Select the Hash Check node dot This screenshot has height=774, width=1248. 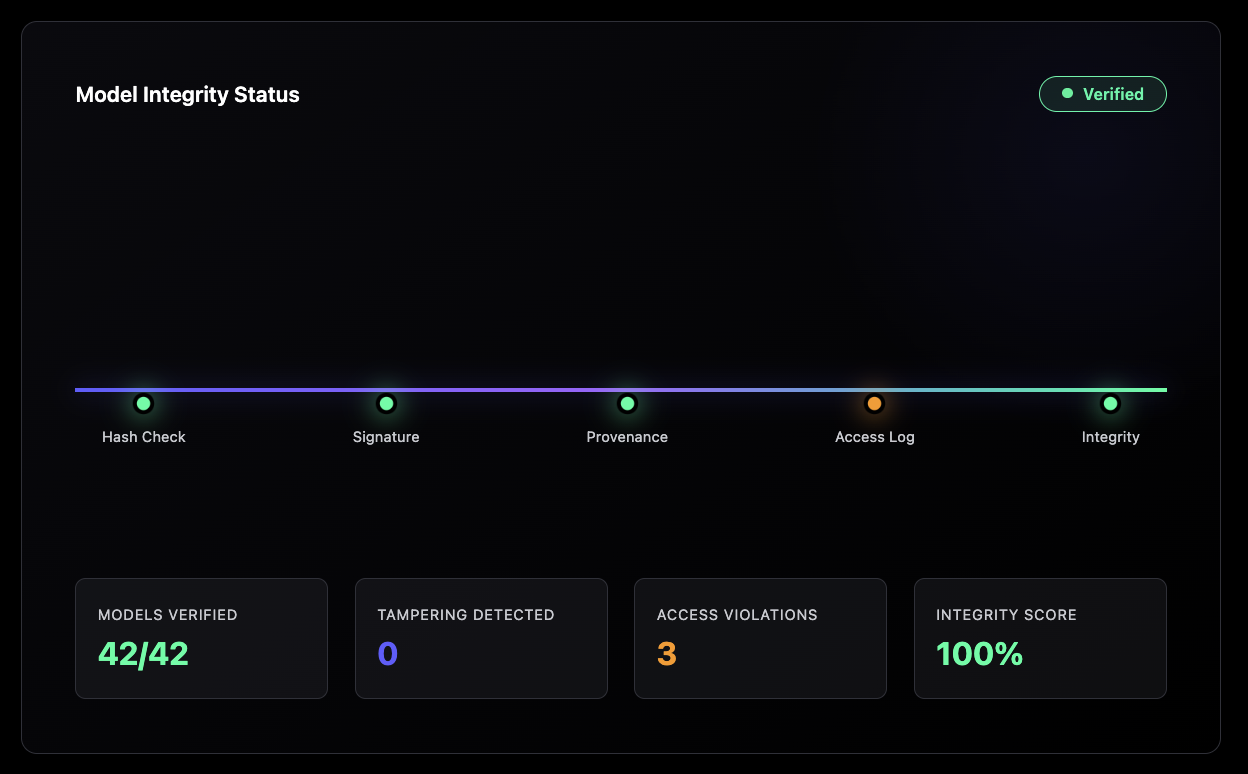coord(143,404)
